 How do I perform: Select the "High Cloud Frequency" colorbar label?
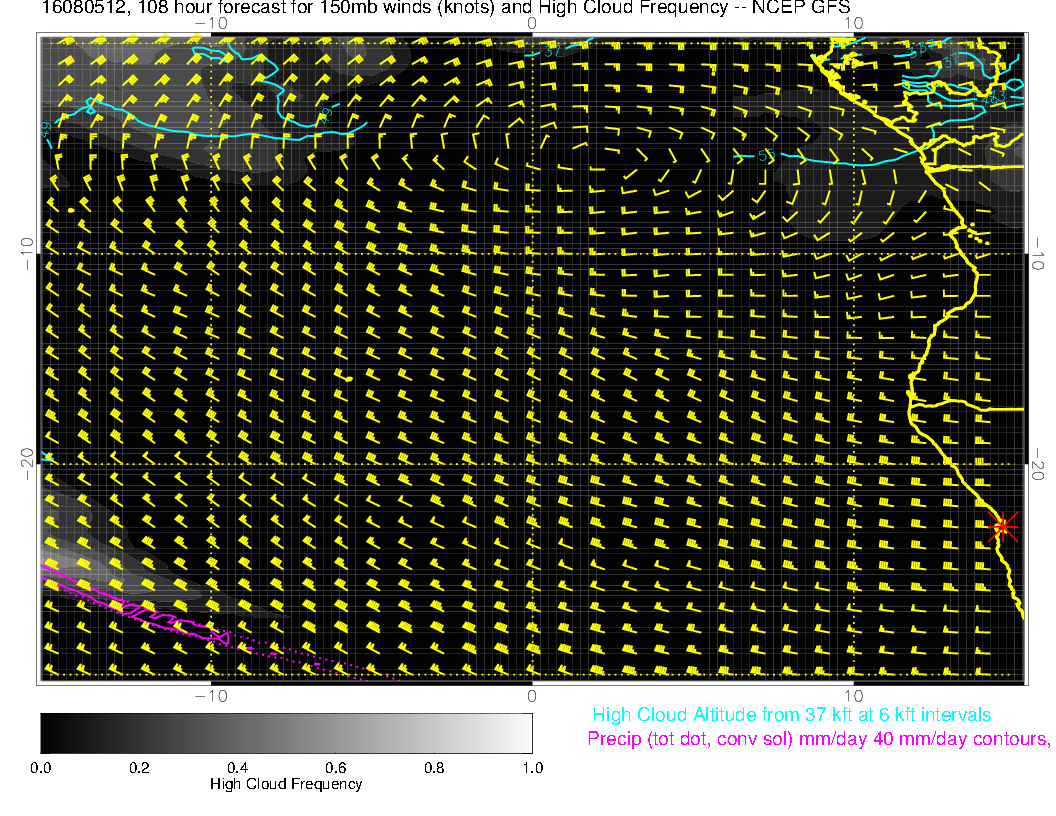click(x=286, y=784)
